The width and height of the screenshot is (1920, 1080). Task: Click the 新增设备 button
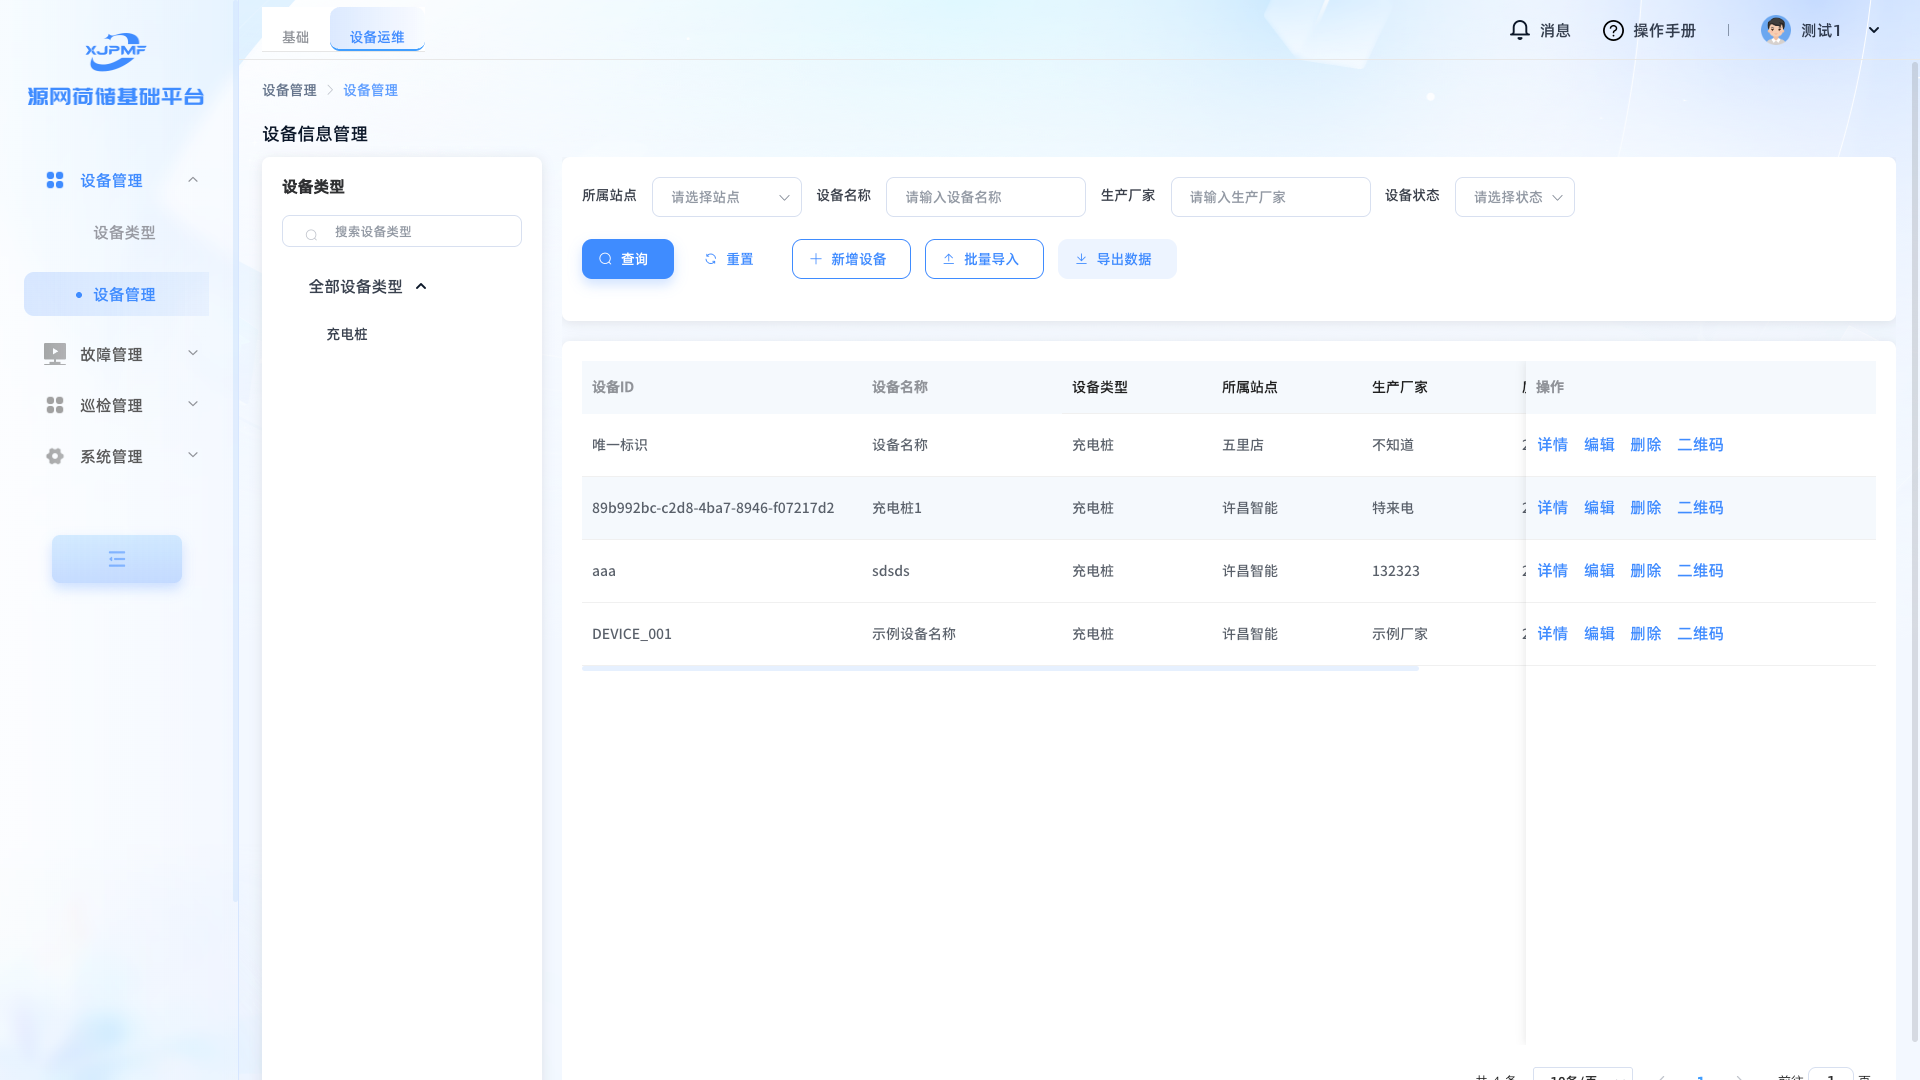(850, 259)
